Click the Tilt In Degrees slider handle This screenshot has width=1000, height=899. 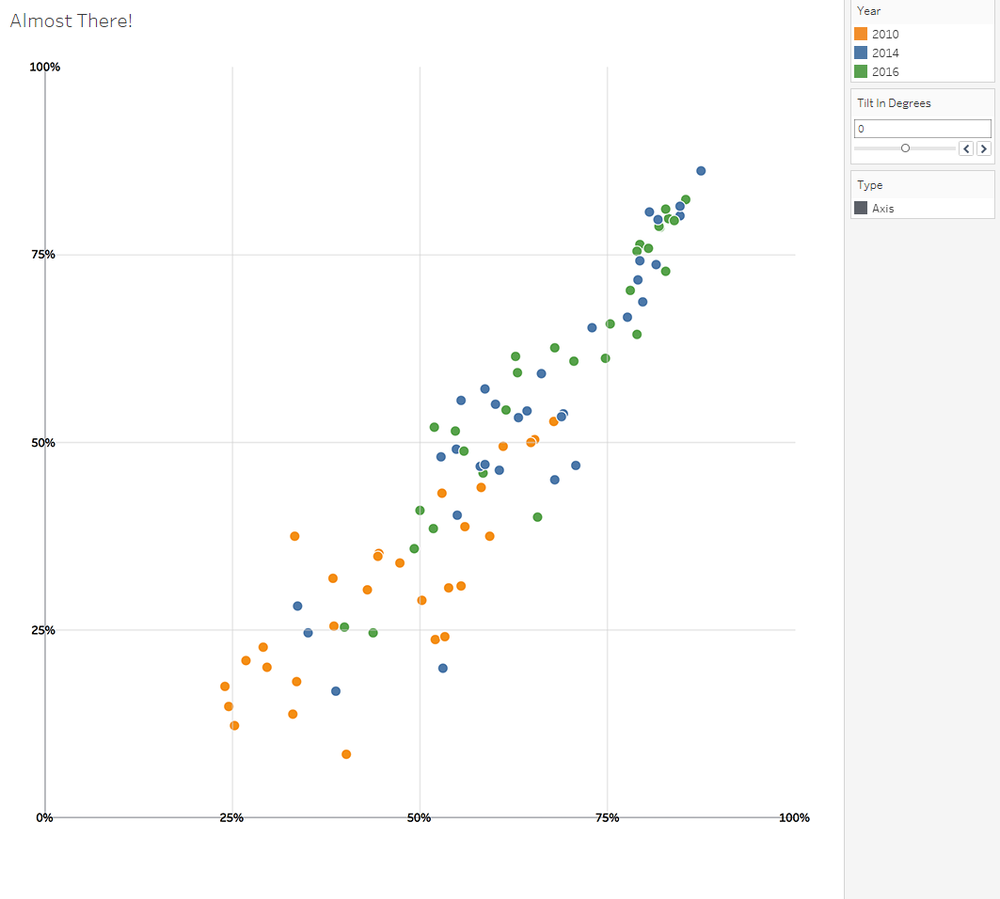tap(904, 147)
